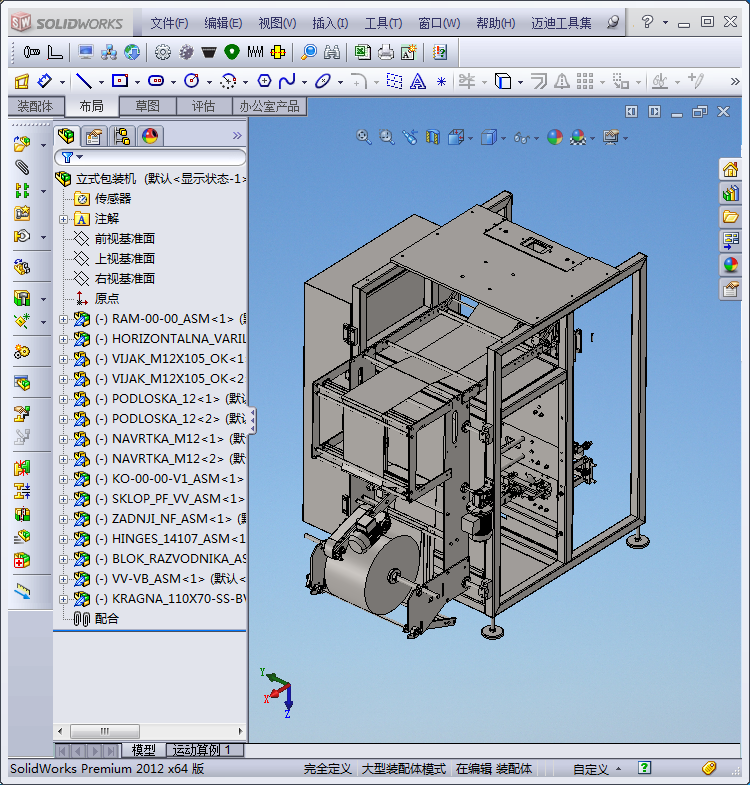750x785 pixels.
Task: Click the Smart Dimension icon
Action: (45, 81)
